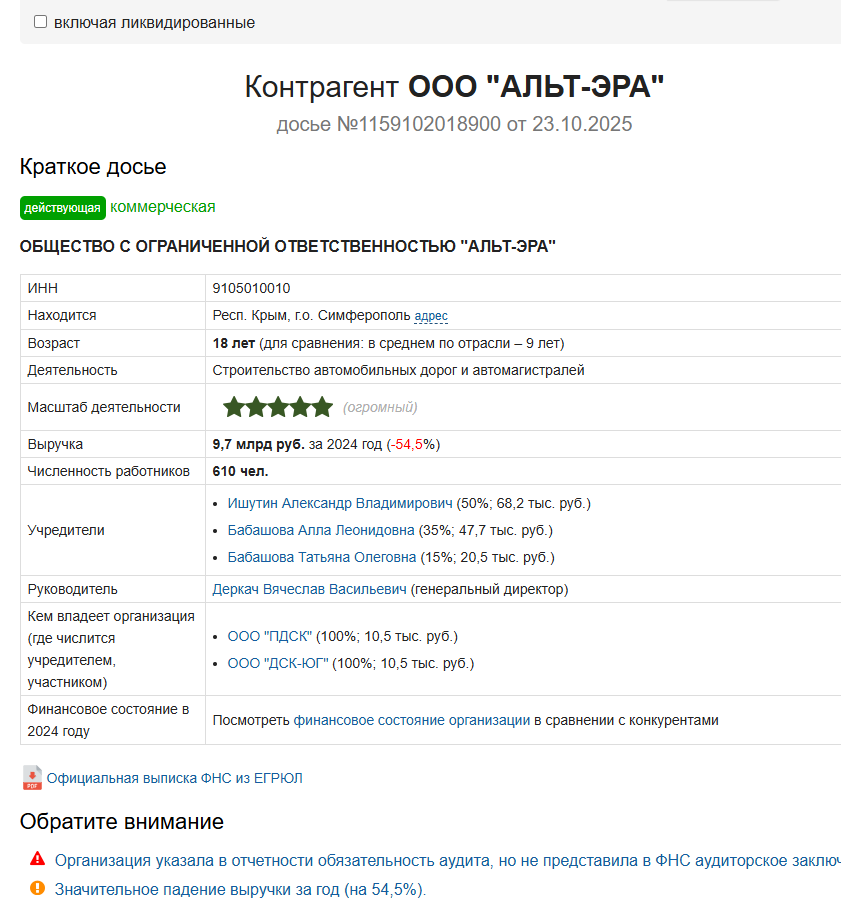Check the "включая ликвидированные" checkbox
The height and width of the screenshot is (909, 841).
(41, 22)
